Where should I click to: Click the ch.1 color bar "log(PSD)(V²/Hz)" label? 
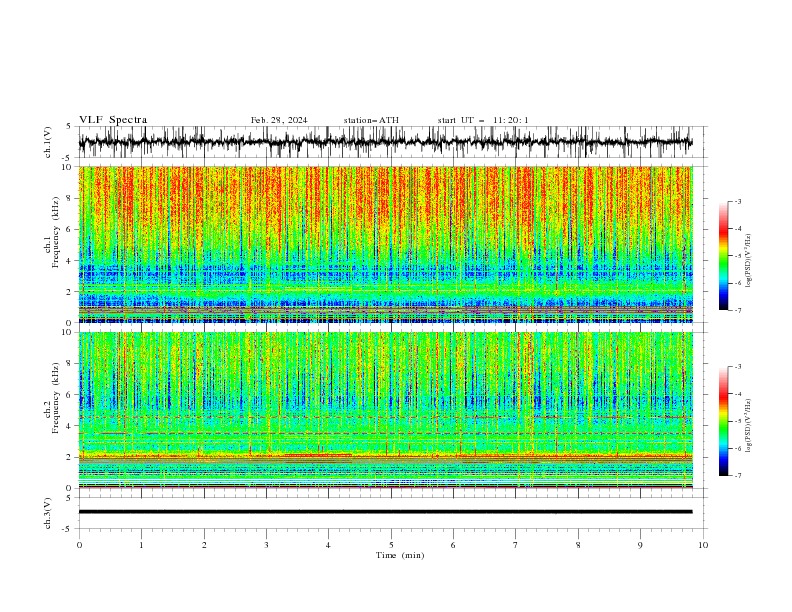point(749,261)
